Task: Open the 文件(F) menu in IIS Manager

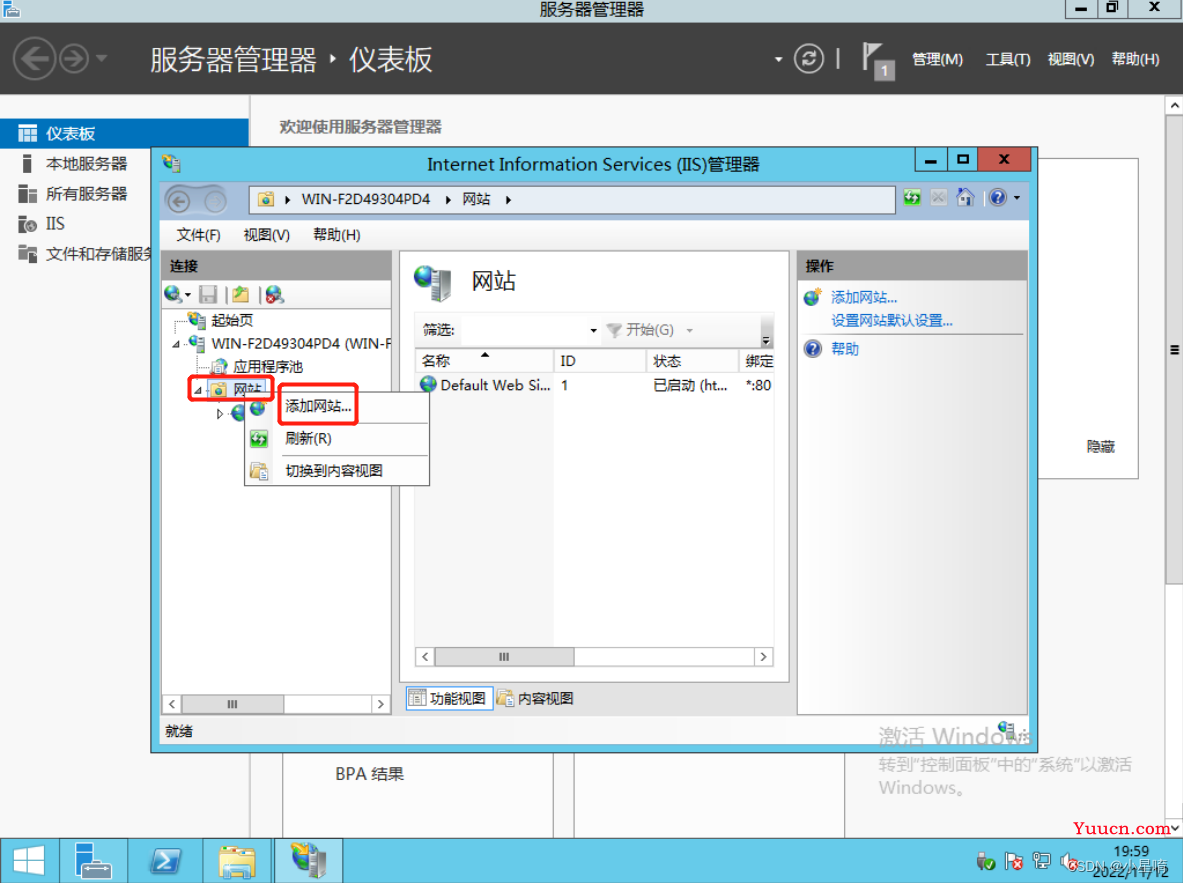Action: pos(198,235)
